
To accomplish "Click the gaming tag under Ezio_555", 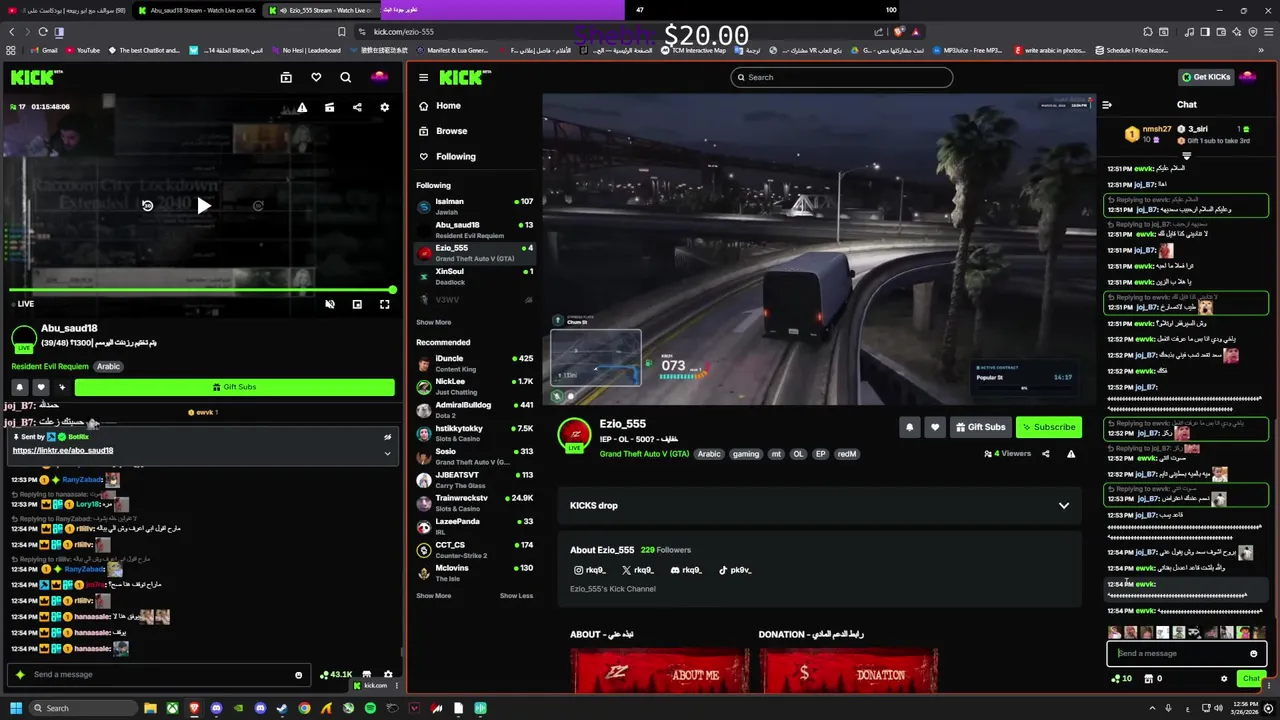I will click(746, 454).
